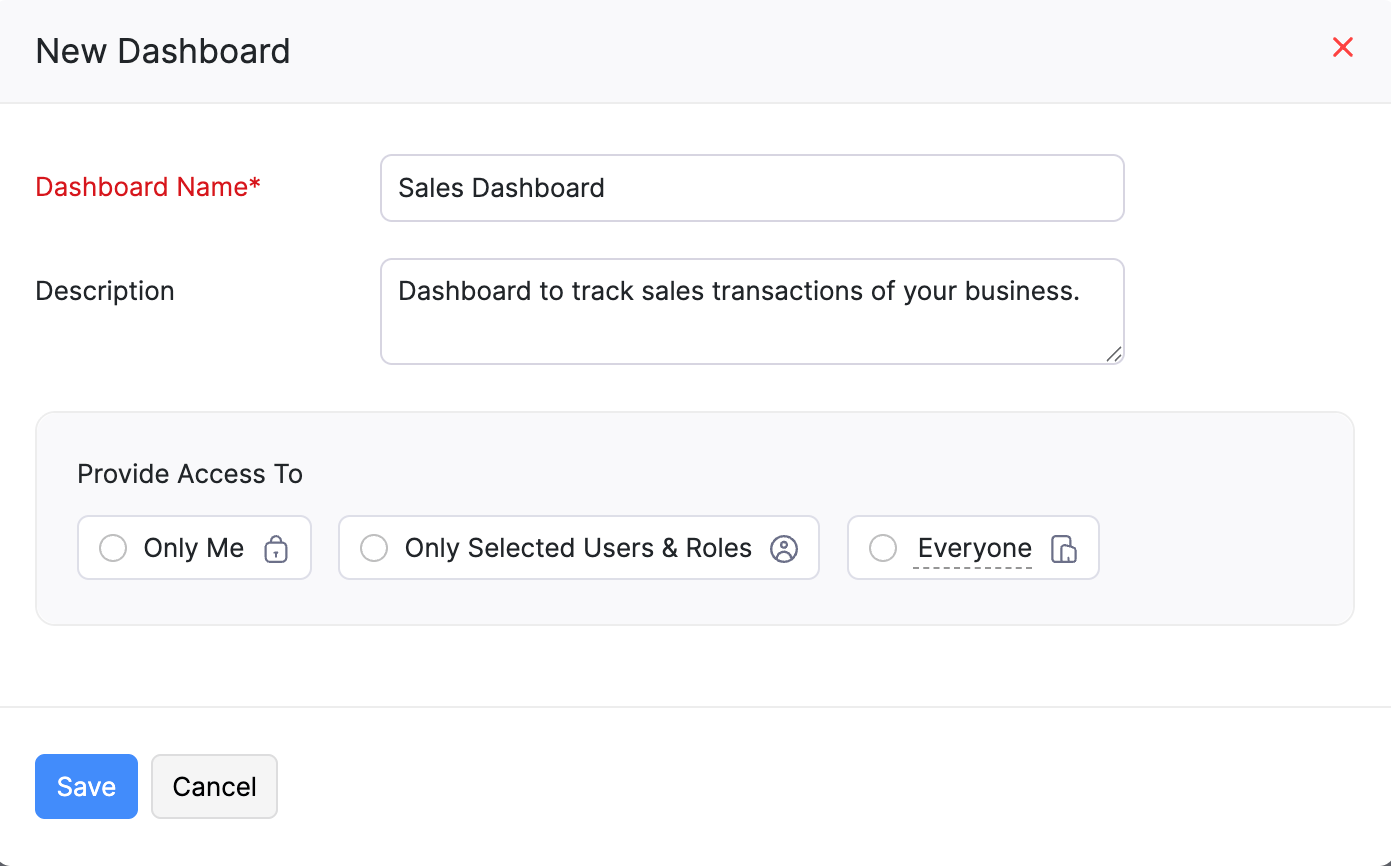Click the dashed Everyone text for details
The width and height of the screenshot is (1391, 866).
(x=974, y=548)
